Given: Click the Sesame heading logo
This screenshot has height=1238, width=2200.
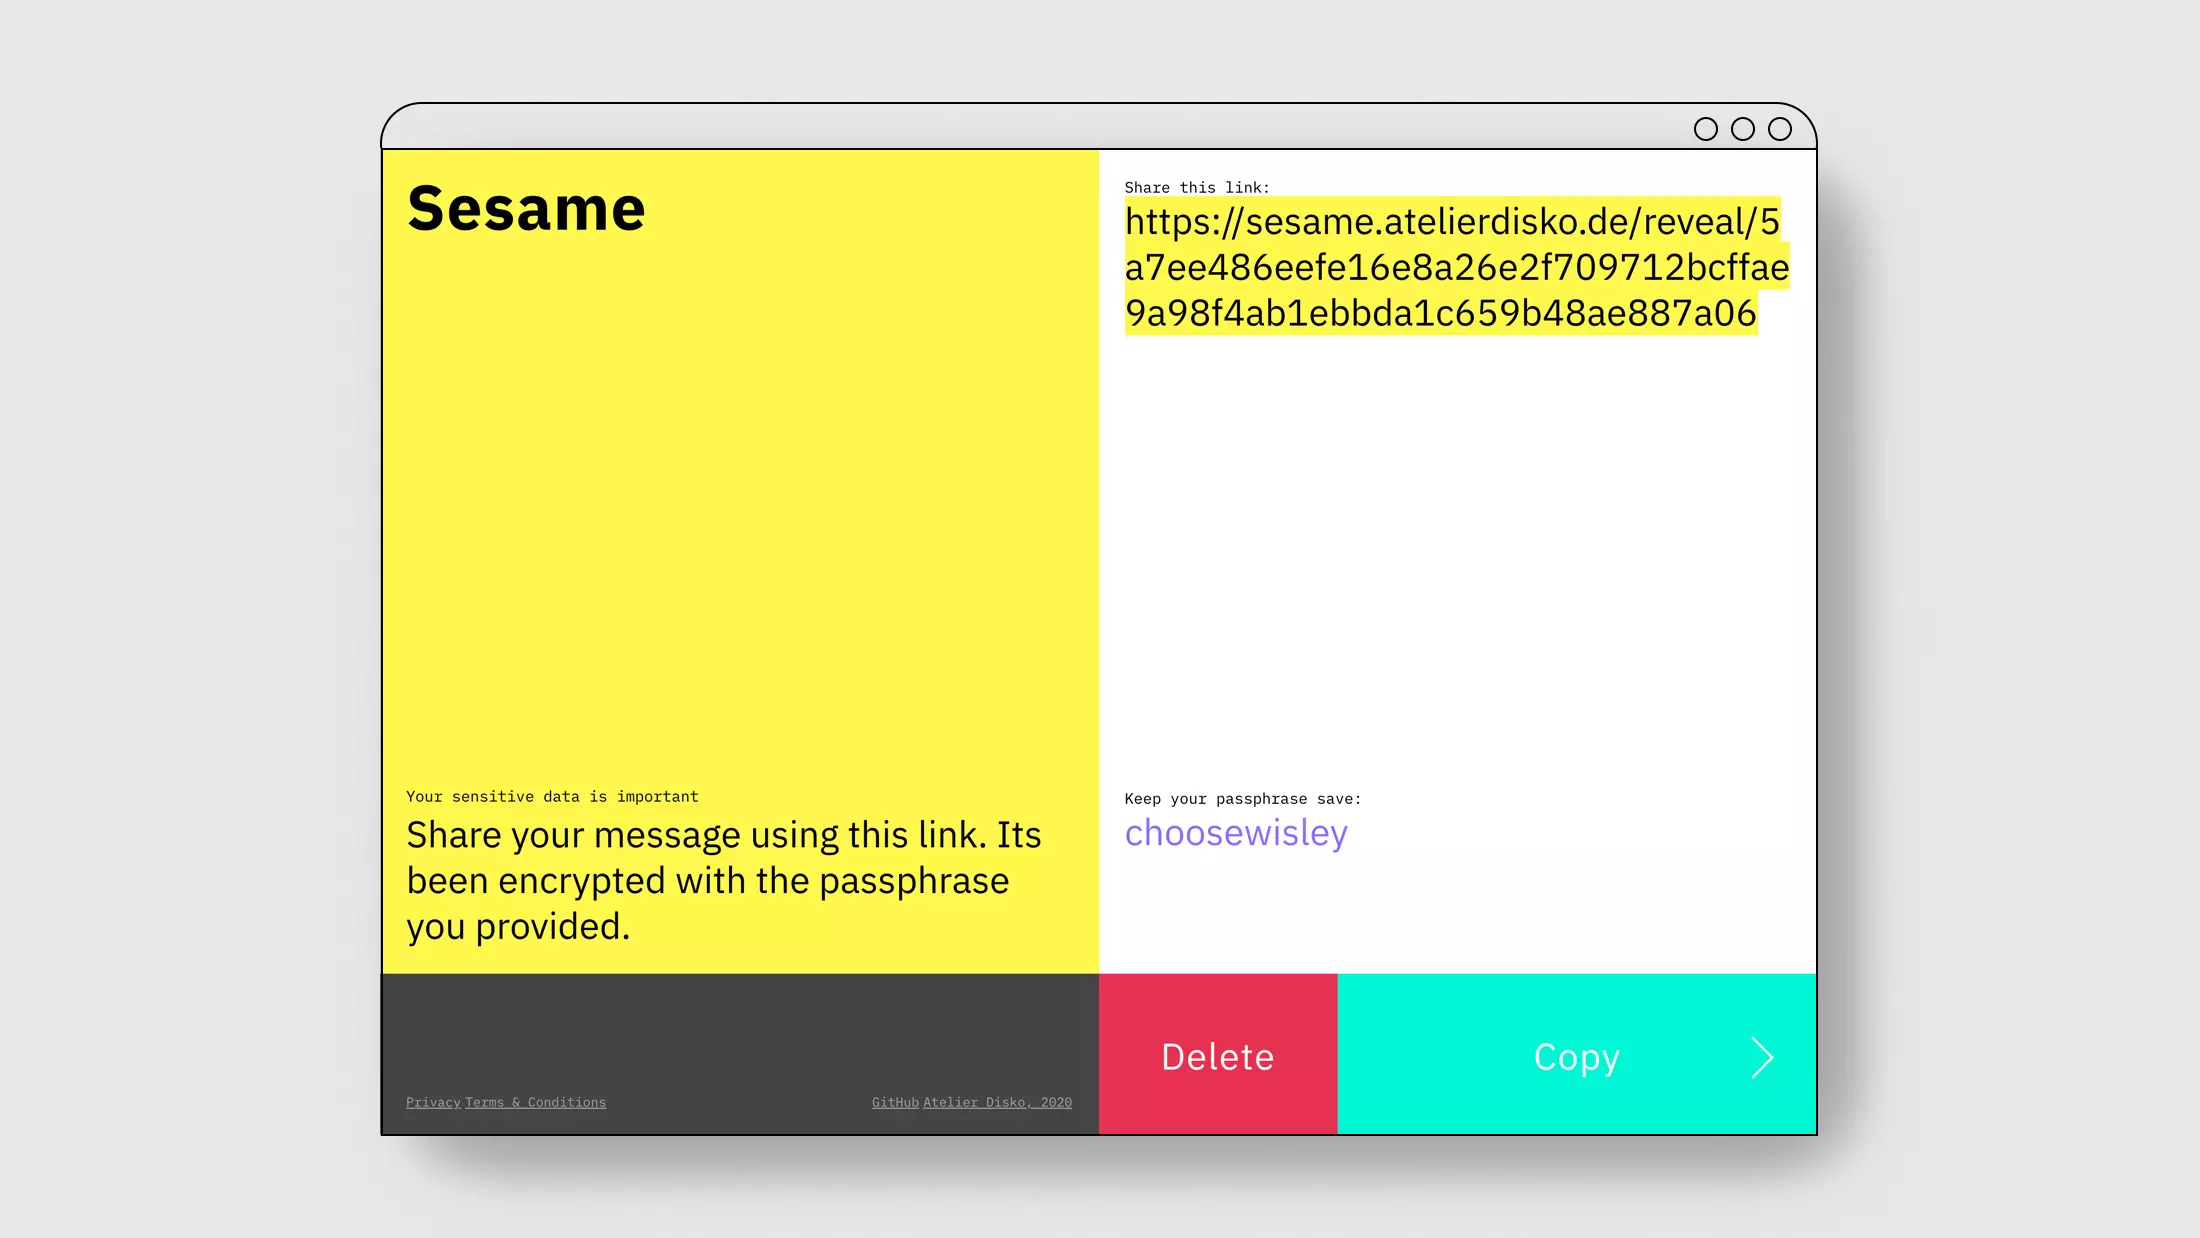Looking at the screenshot, I should click(x=526, y=209).
